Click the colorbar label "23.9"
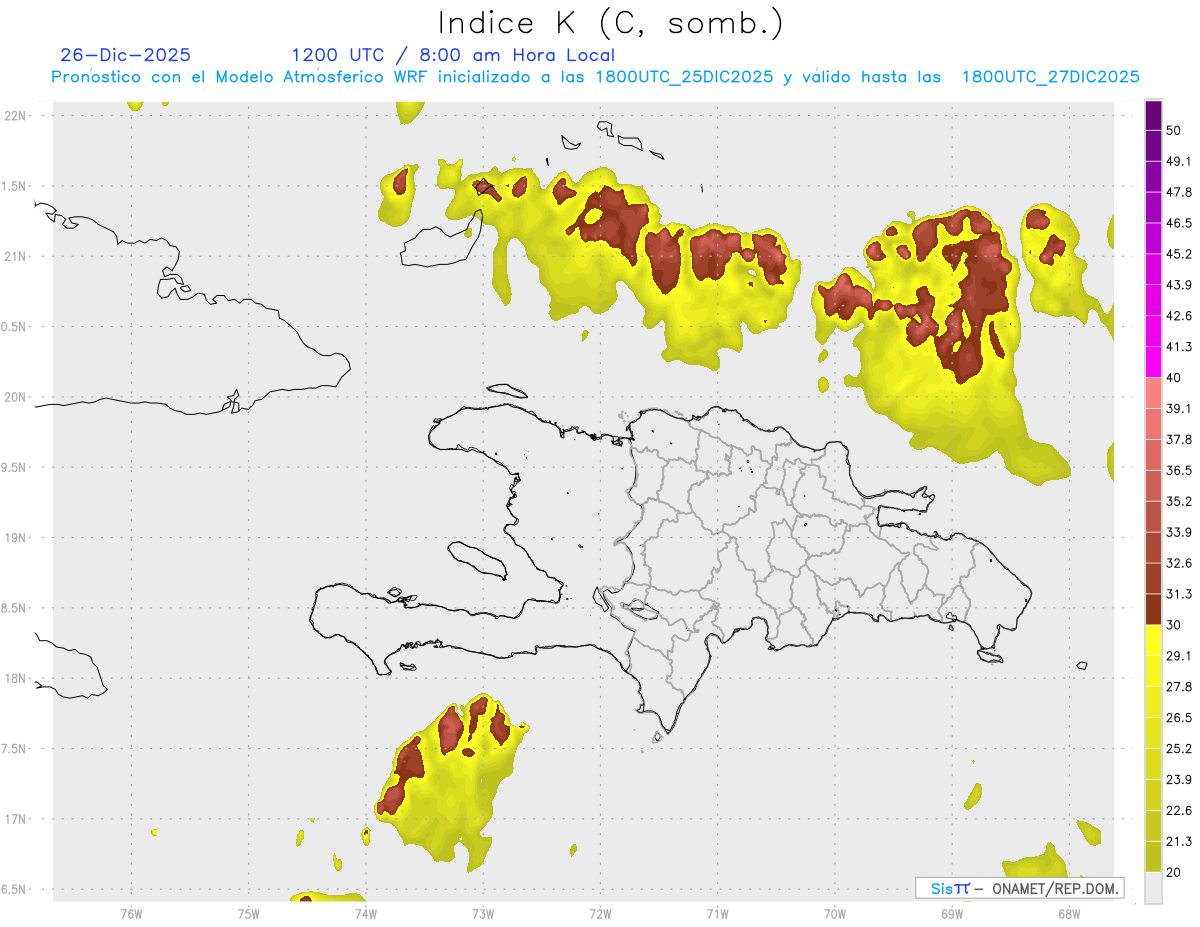 (1179, 779)
